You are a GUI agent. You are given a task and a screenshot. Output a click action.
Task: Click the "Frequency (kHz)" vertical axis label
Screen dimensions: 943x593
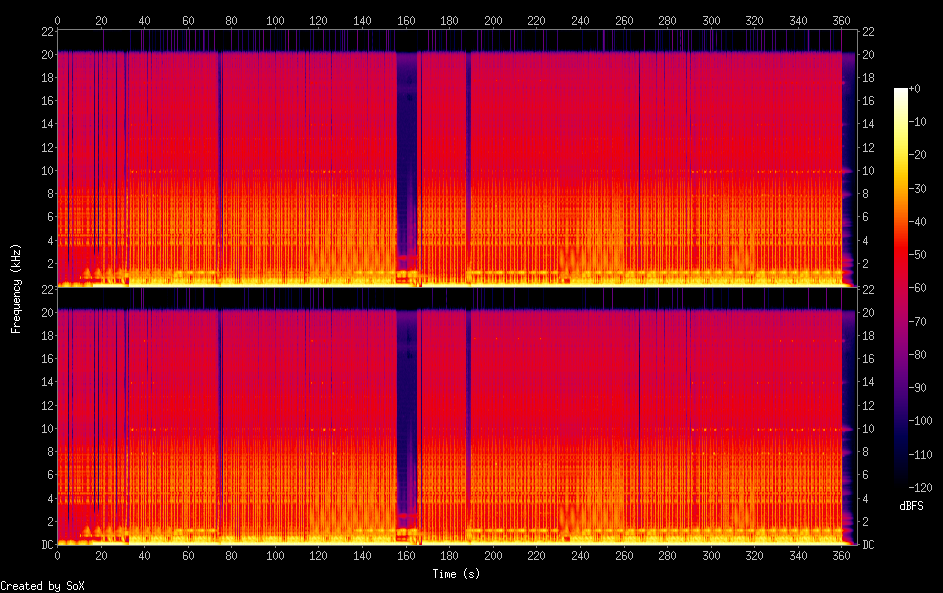[x=16, y=288]
